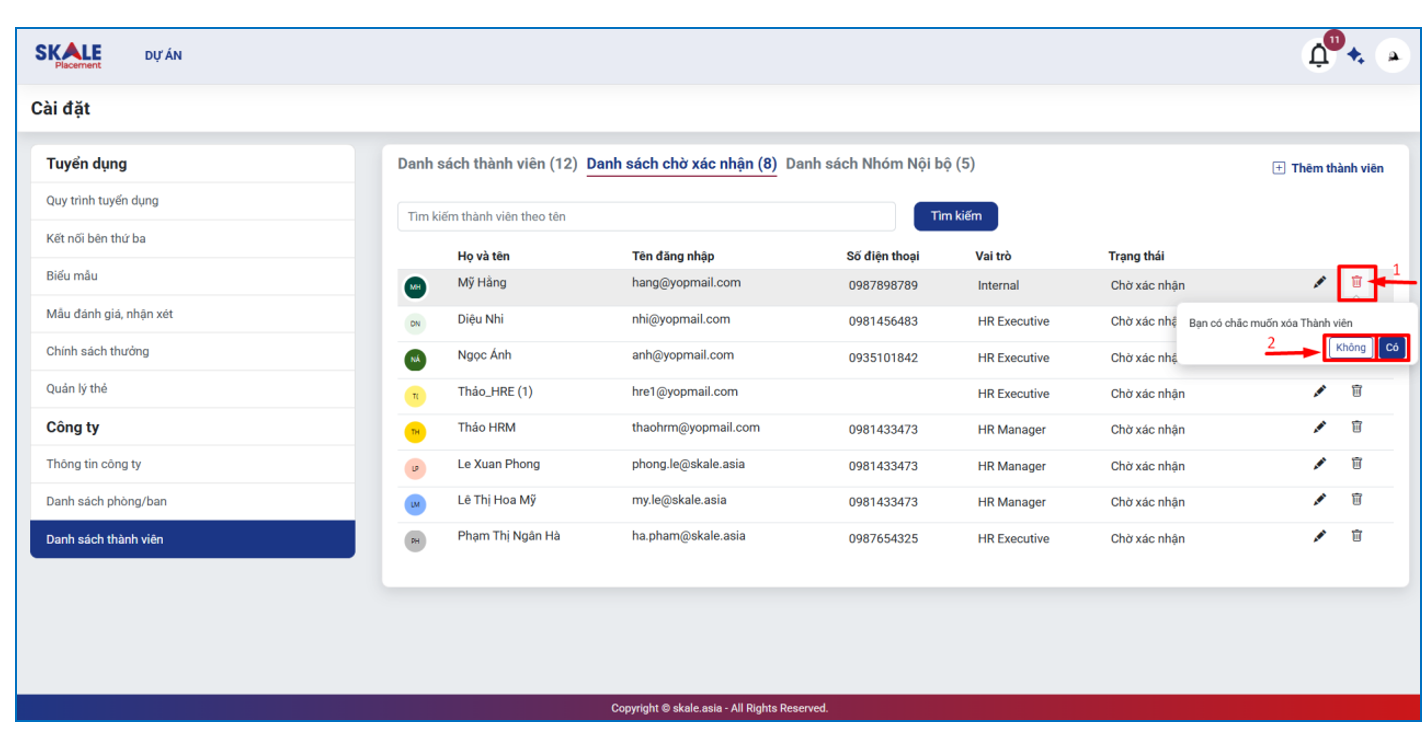This screenshot has width=1428, height=737.
Task: Click Thêm thành viên to add member
Action: point(1328,168)
